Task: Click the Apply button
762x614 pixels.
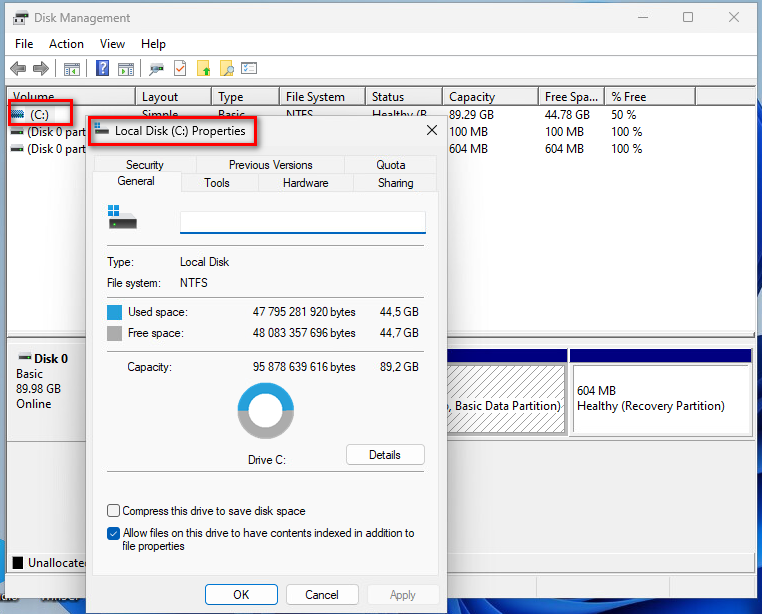Action: tap(403, 595)
